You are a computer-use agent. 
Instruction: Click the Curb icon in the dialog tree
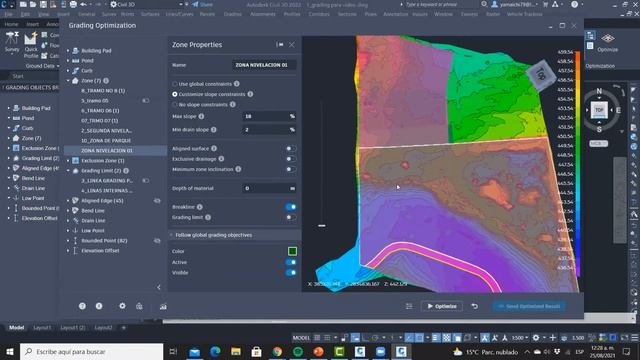point(76,71)
